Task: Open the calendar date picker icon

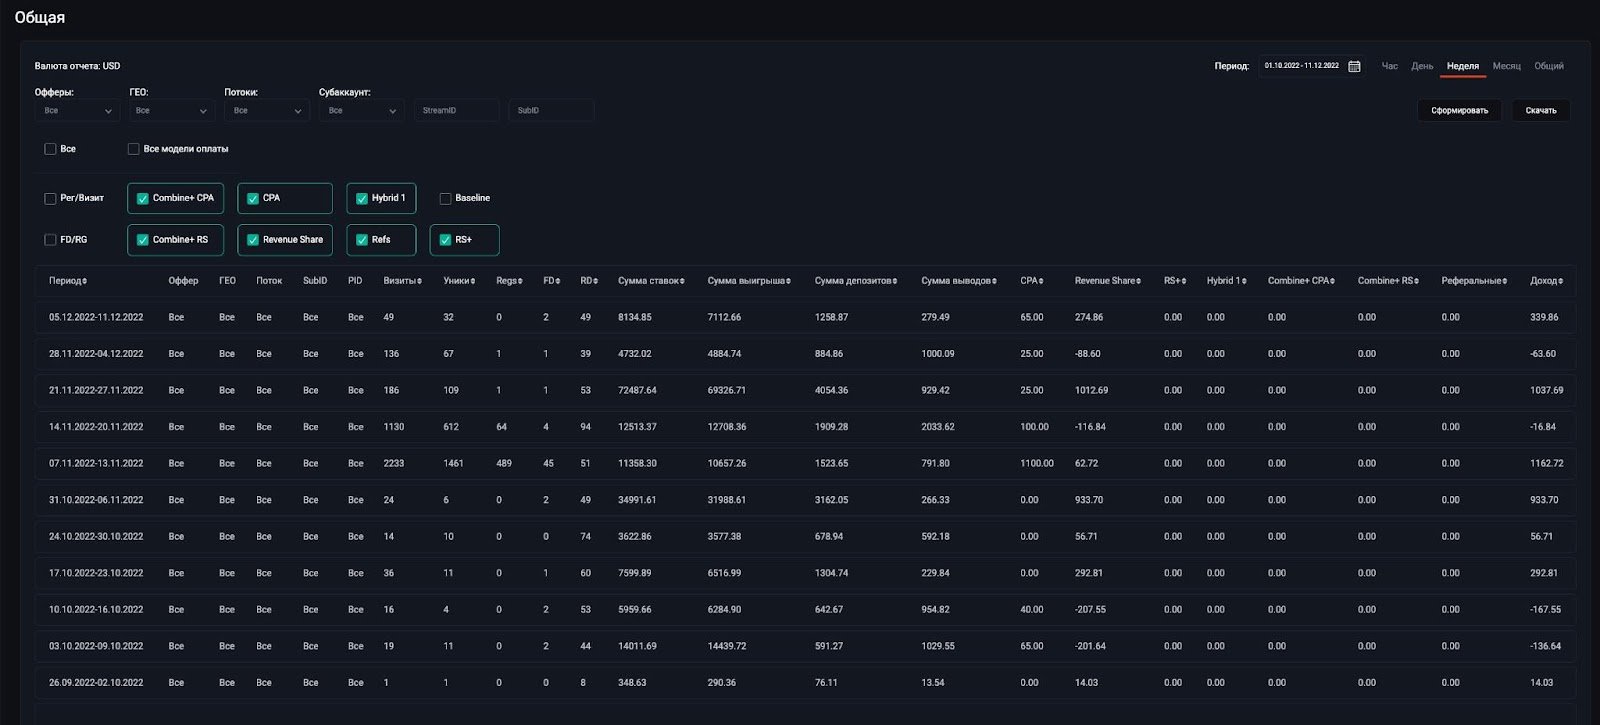Action: pos(1354,66)
